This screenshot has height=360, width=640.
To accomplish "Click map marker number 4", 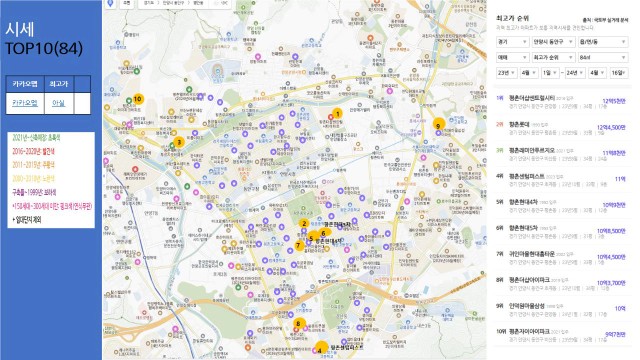I will pyautogui.click(x=321, y=349).
